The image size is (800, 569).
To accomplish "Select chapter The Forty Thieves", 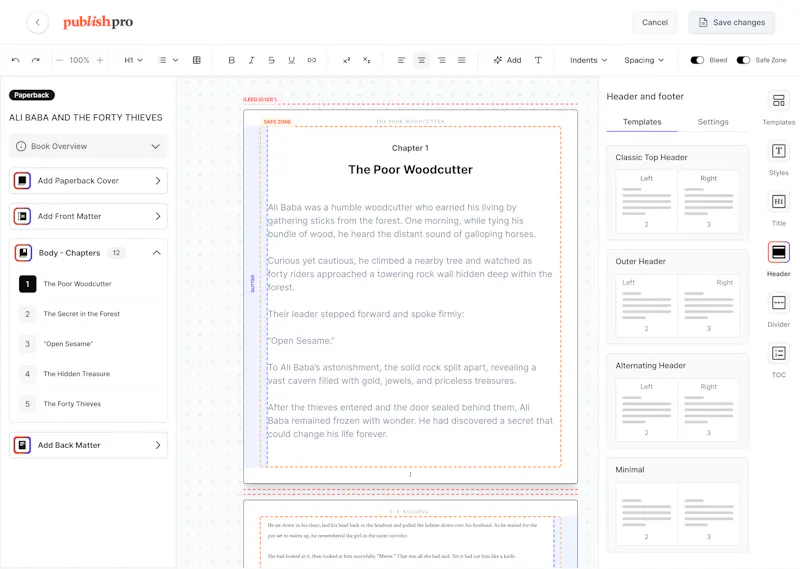I will [88, 404].
